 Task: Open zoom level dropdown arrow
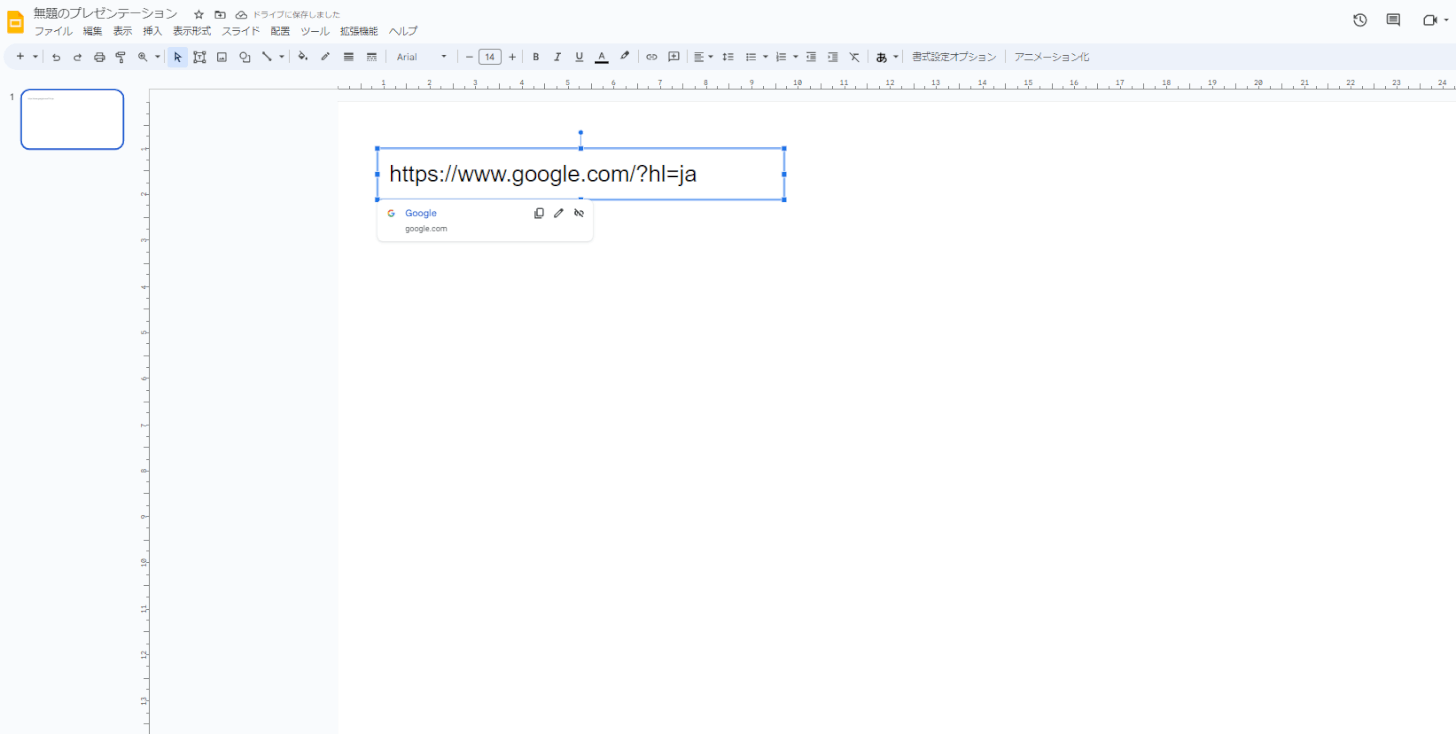[x=158, y=57]
